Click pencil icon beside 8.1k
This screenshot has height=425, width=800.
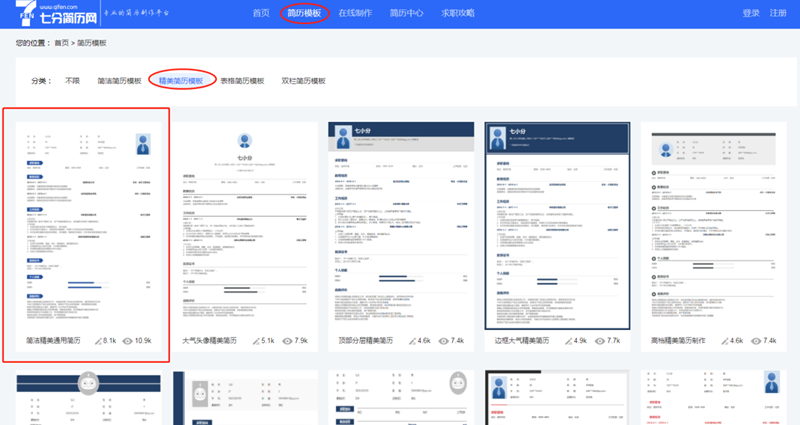pos(98,341)
